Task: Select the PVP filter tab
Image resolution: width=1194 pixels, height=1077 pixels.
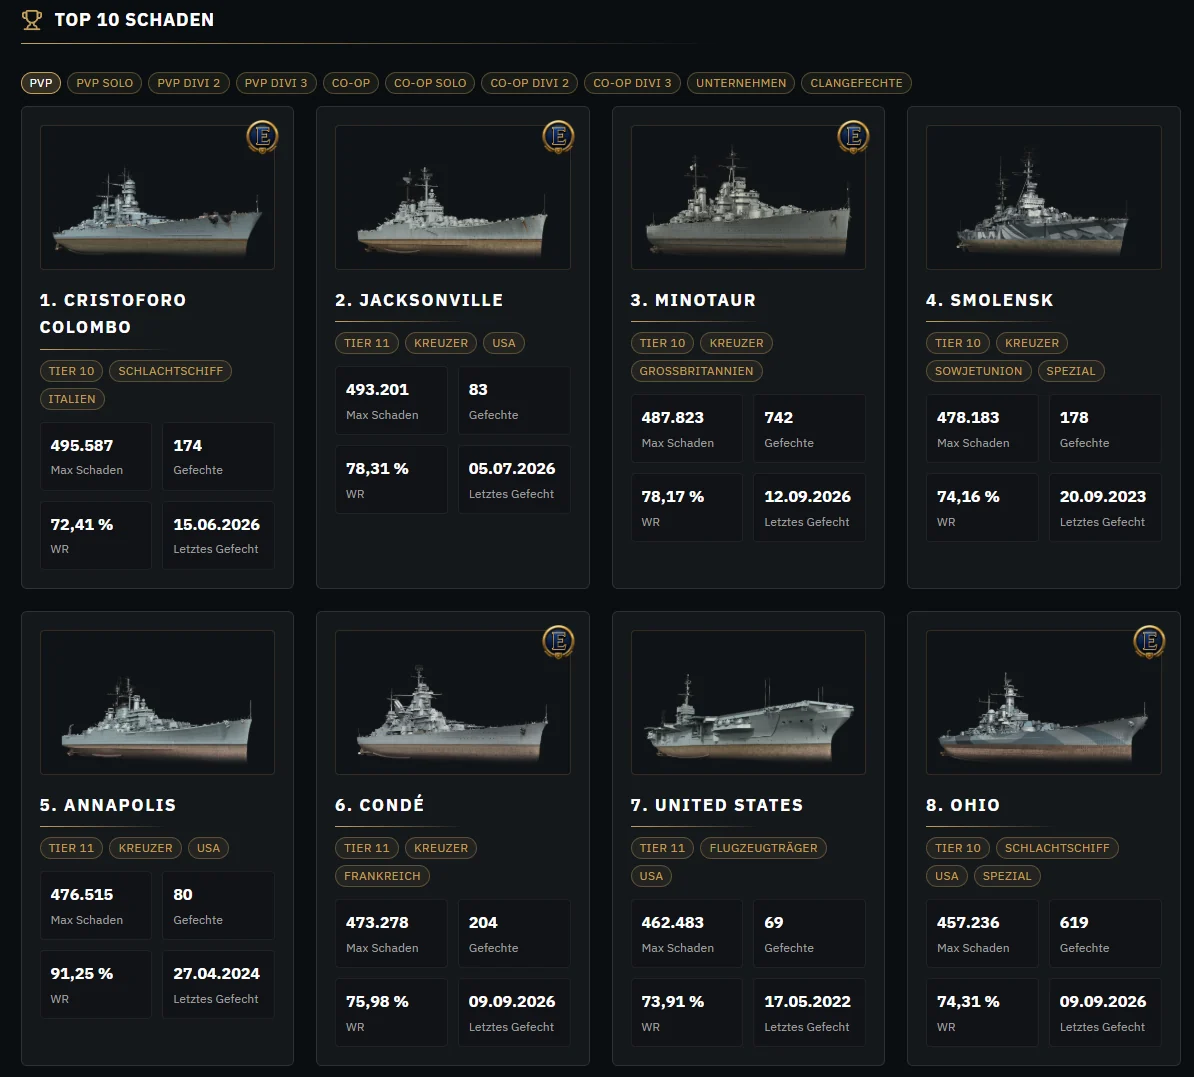Action: (x=41, y=83)
